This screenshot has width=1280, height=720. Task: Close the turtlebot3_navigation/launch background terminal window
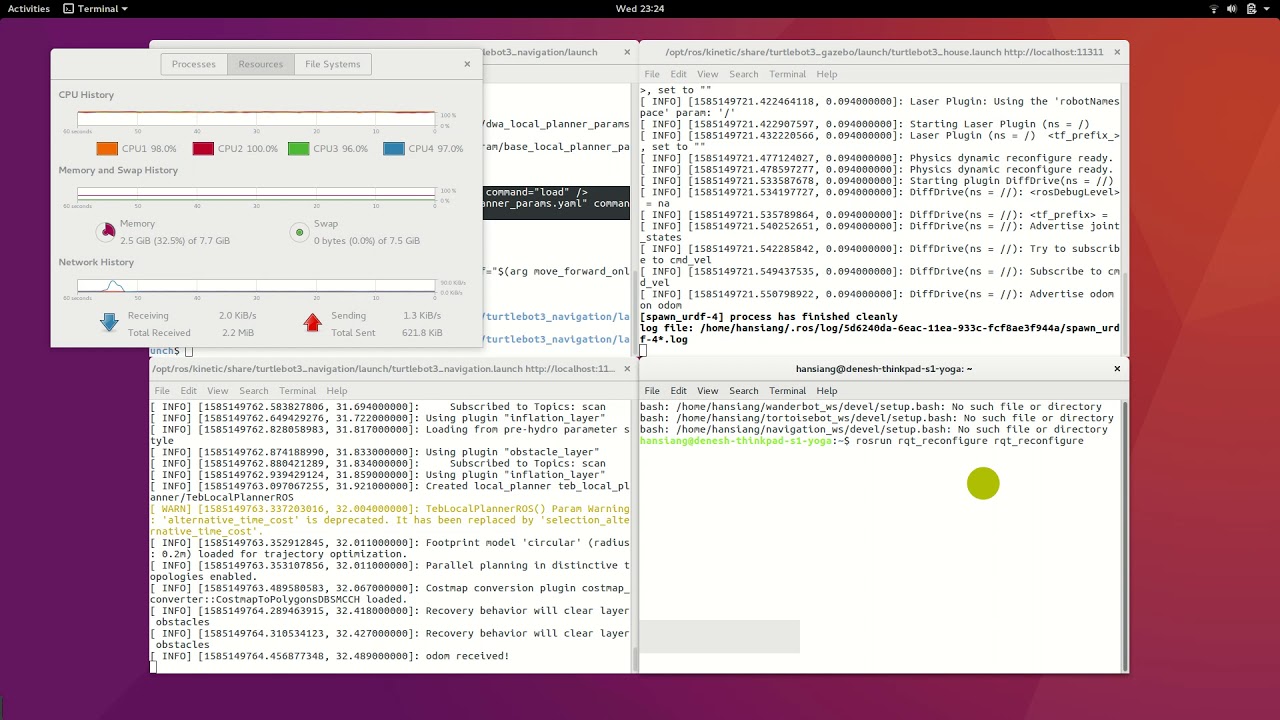627,52
